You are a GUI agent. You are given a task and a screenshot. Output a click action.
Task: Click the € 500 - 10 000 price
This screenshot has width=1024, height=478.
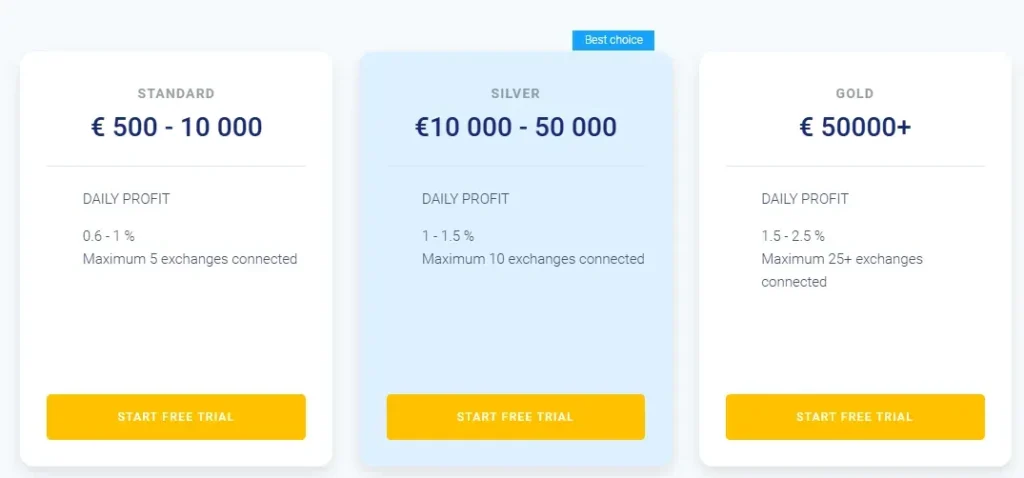[x=176, y=128]
